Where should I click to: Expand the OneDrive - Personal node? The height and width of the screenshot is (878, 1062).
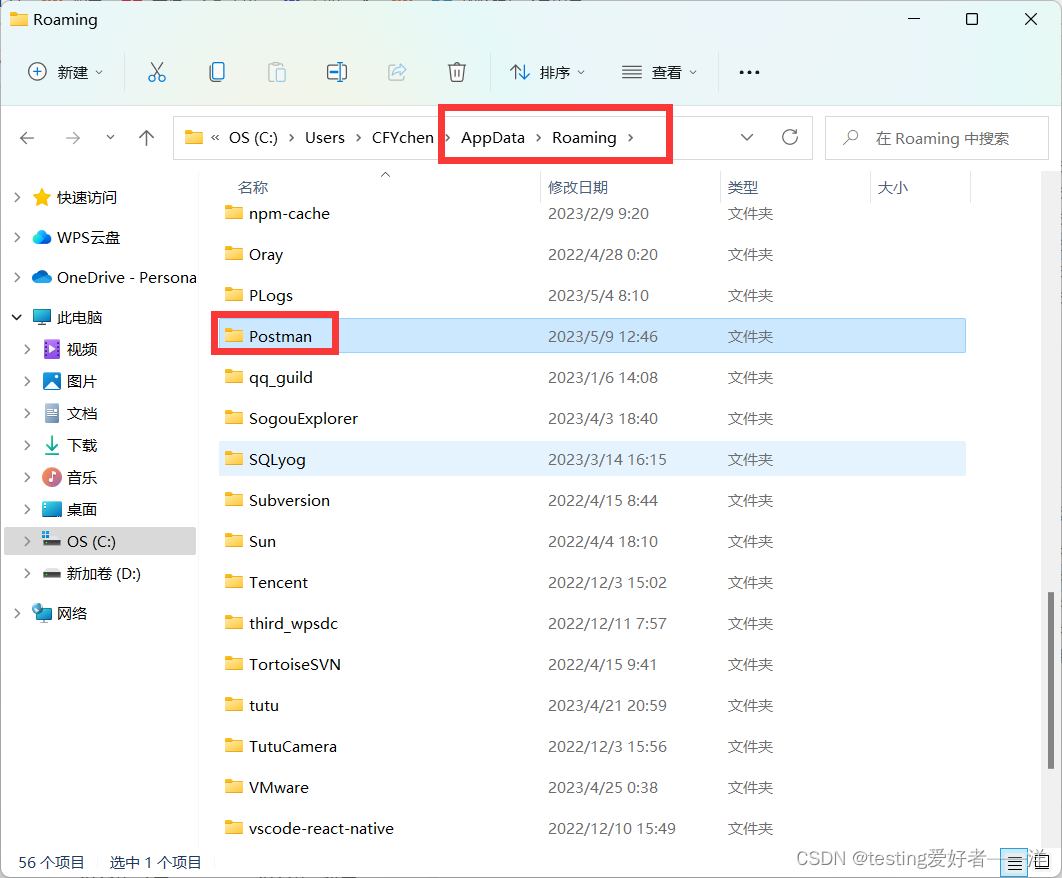pyautogui.click(x=17, y=277)
